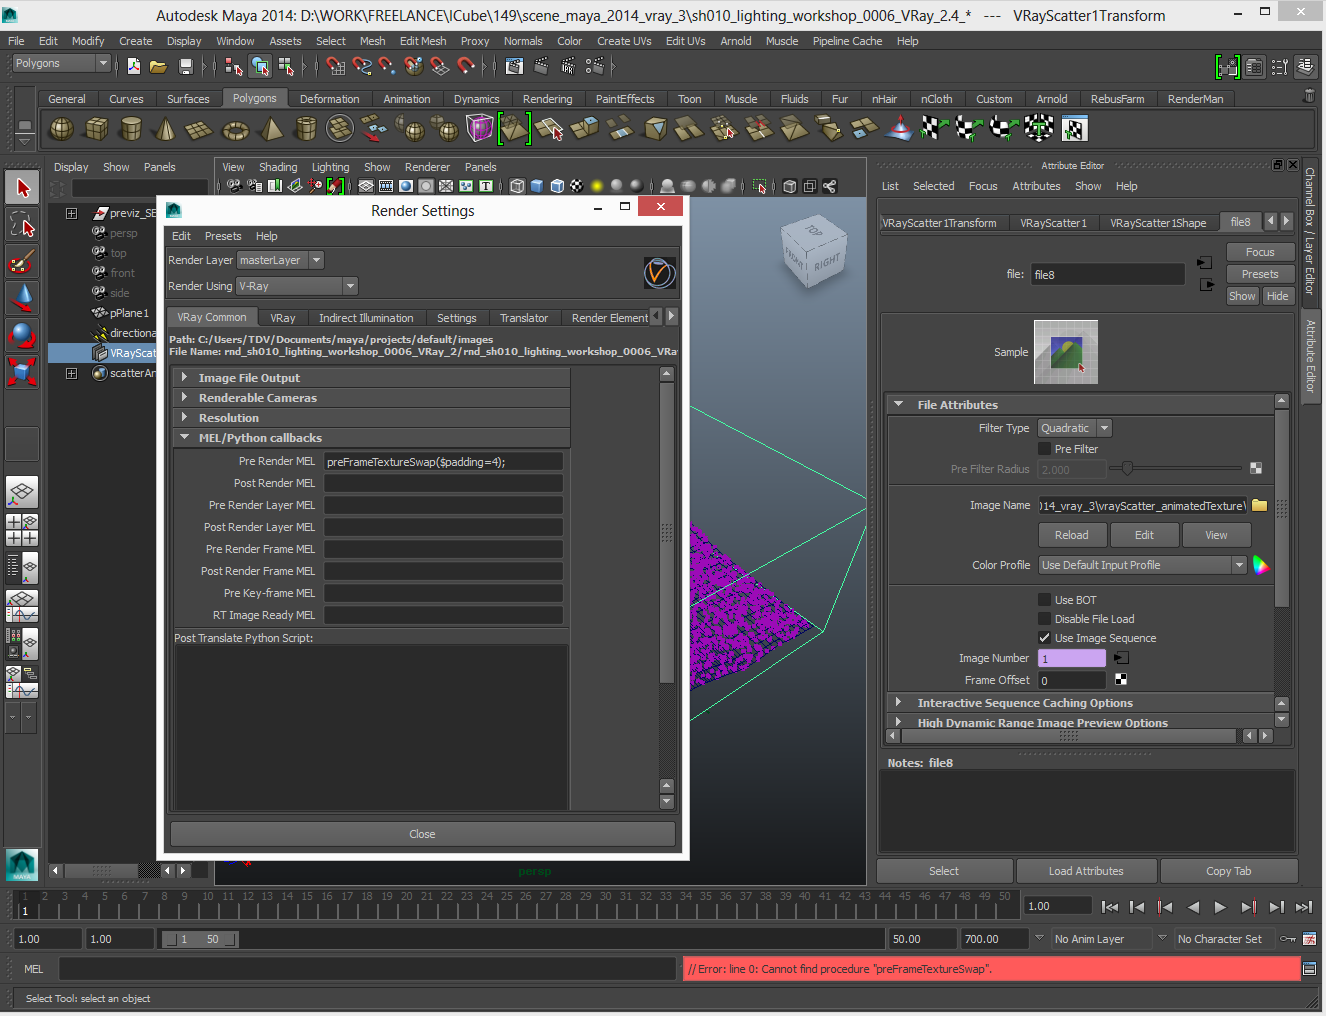Click New Scene icon in status line
The image size is (1326, 1016).
click(x=134, y=66)
